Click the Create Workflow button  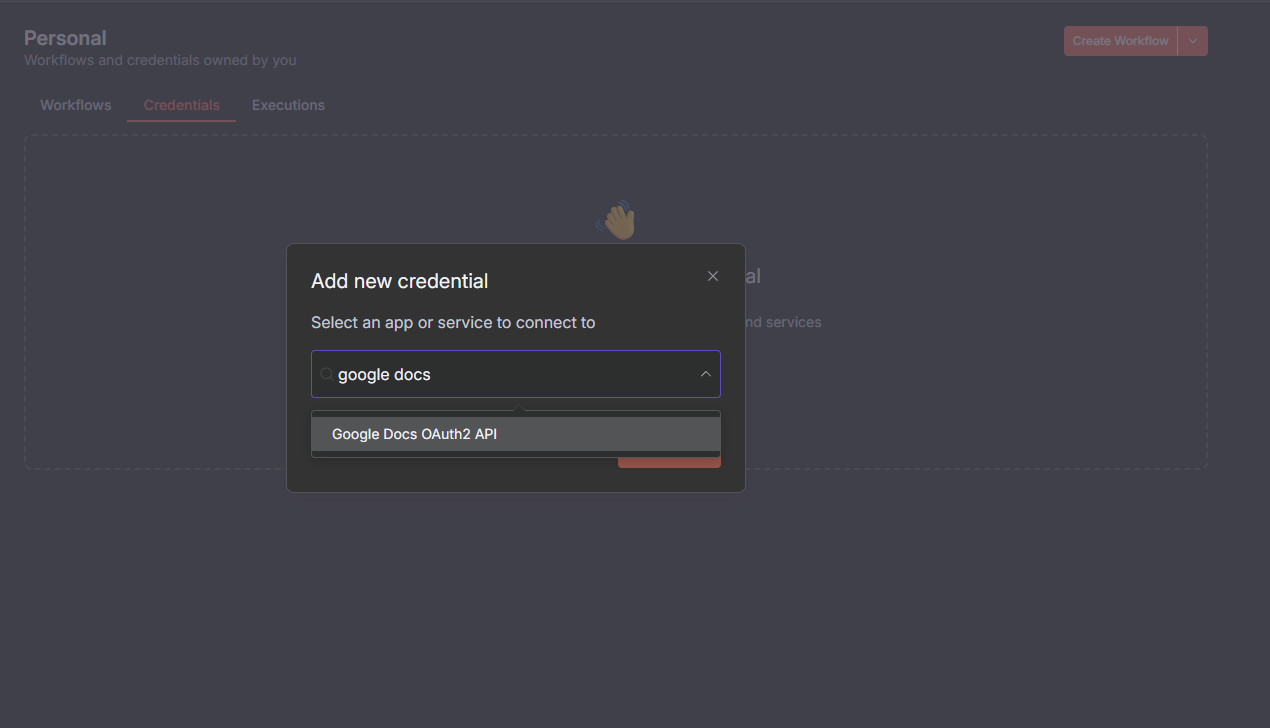coord(1121,41)
